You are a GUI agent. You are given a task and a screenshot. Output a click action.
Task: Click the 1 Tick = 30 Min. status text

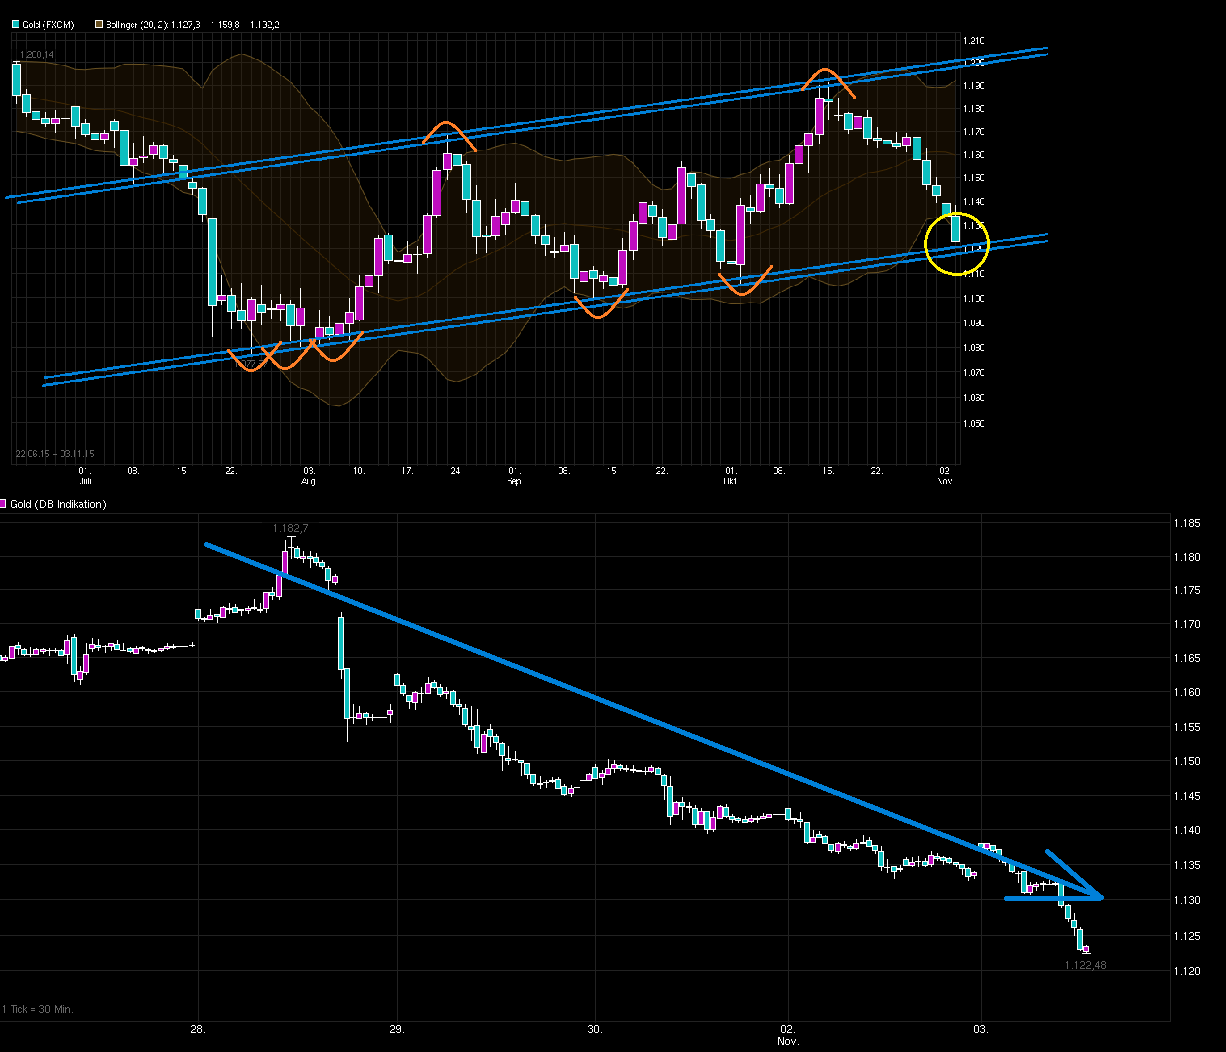click(x=38, y=1009)
